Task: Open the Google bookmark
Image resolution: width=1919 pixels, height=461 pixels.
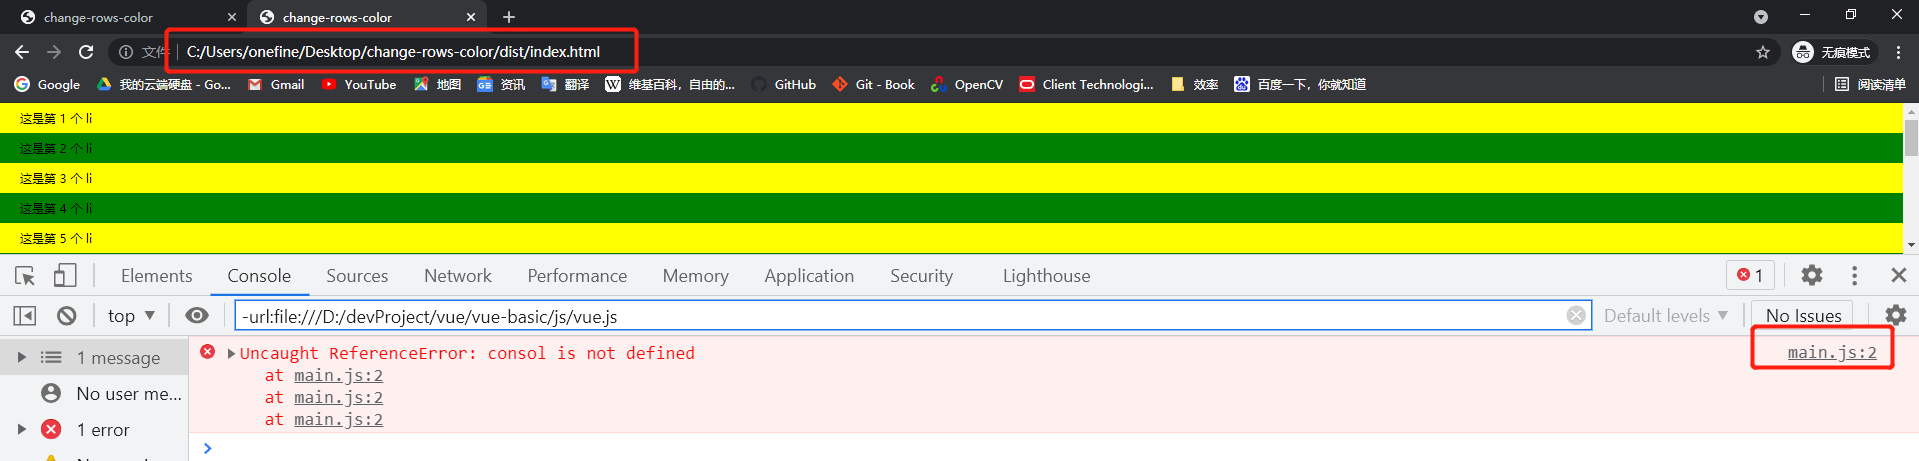Action: coord(47,85)
